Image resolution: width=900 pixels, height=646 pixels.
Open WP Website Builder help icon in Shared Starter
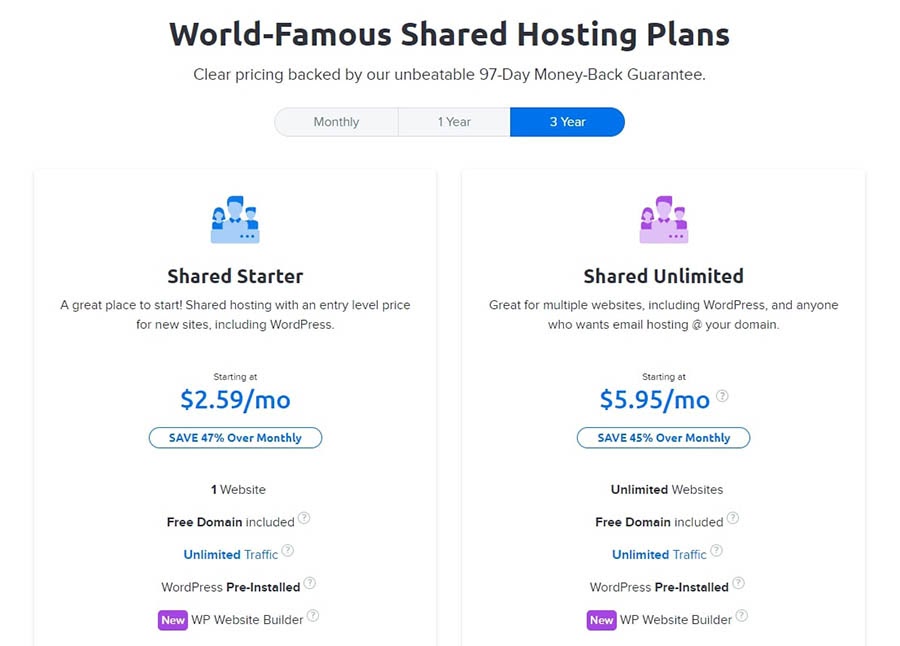(313, 616)
